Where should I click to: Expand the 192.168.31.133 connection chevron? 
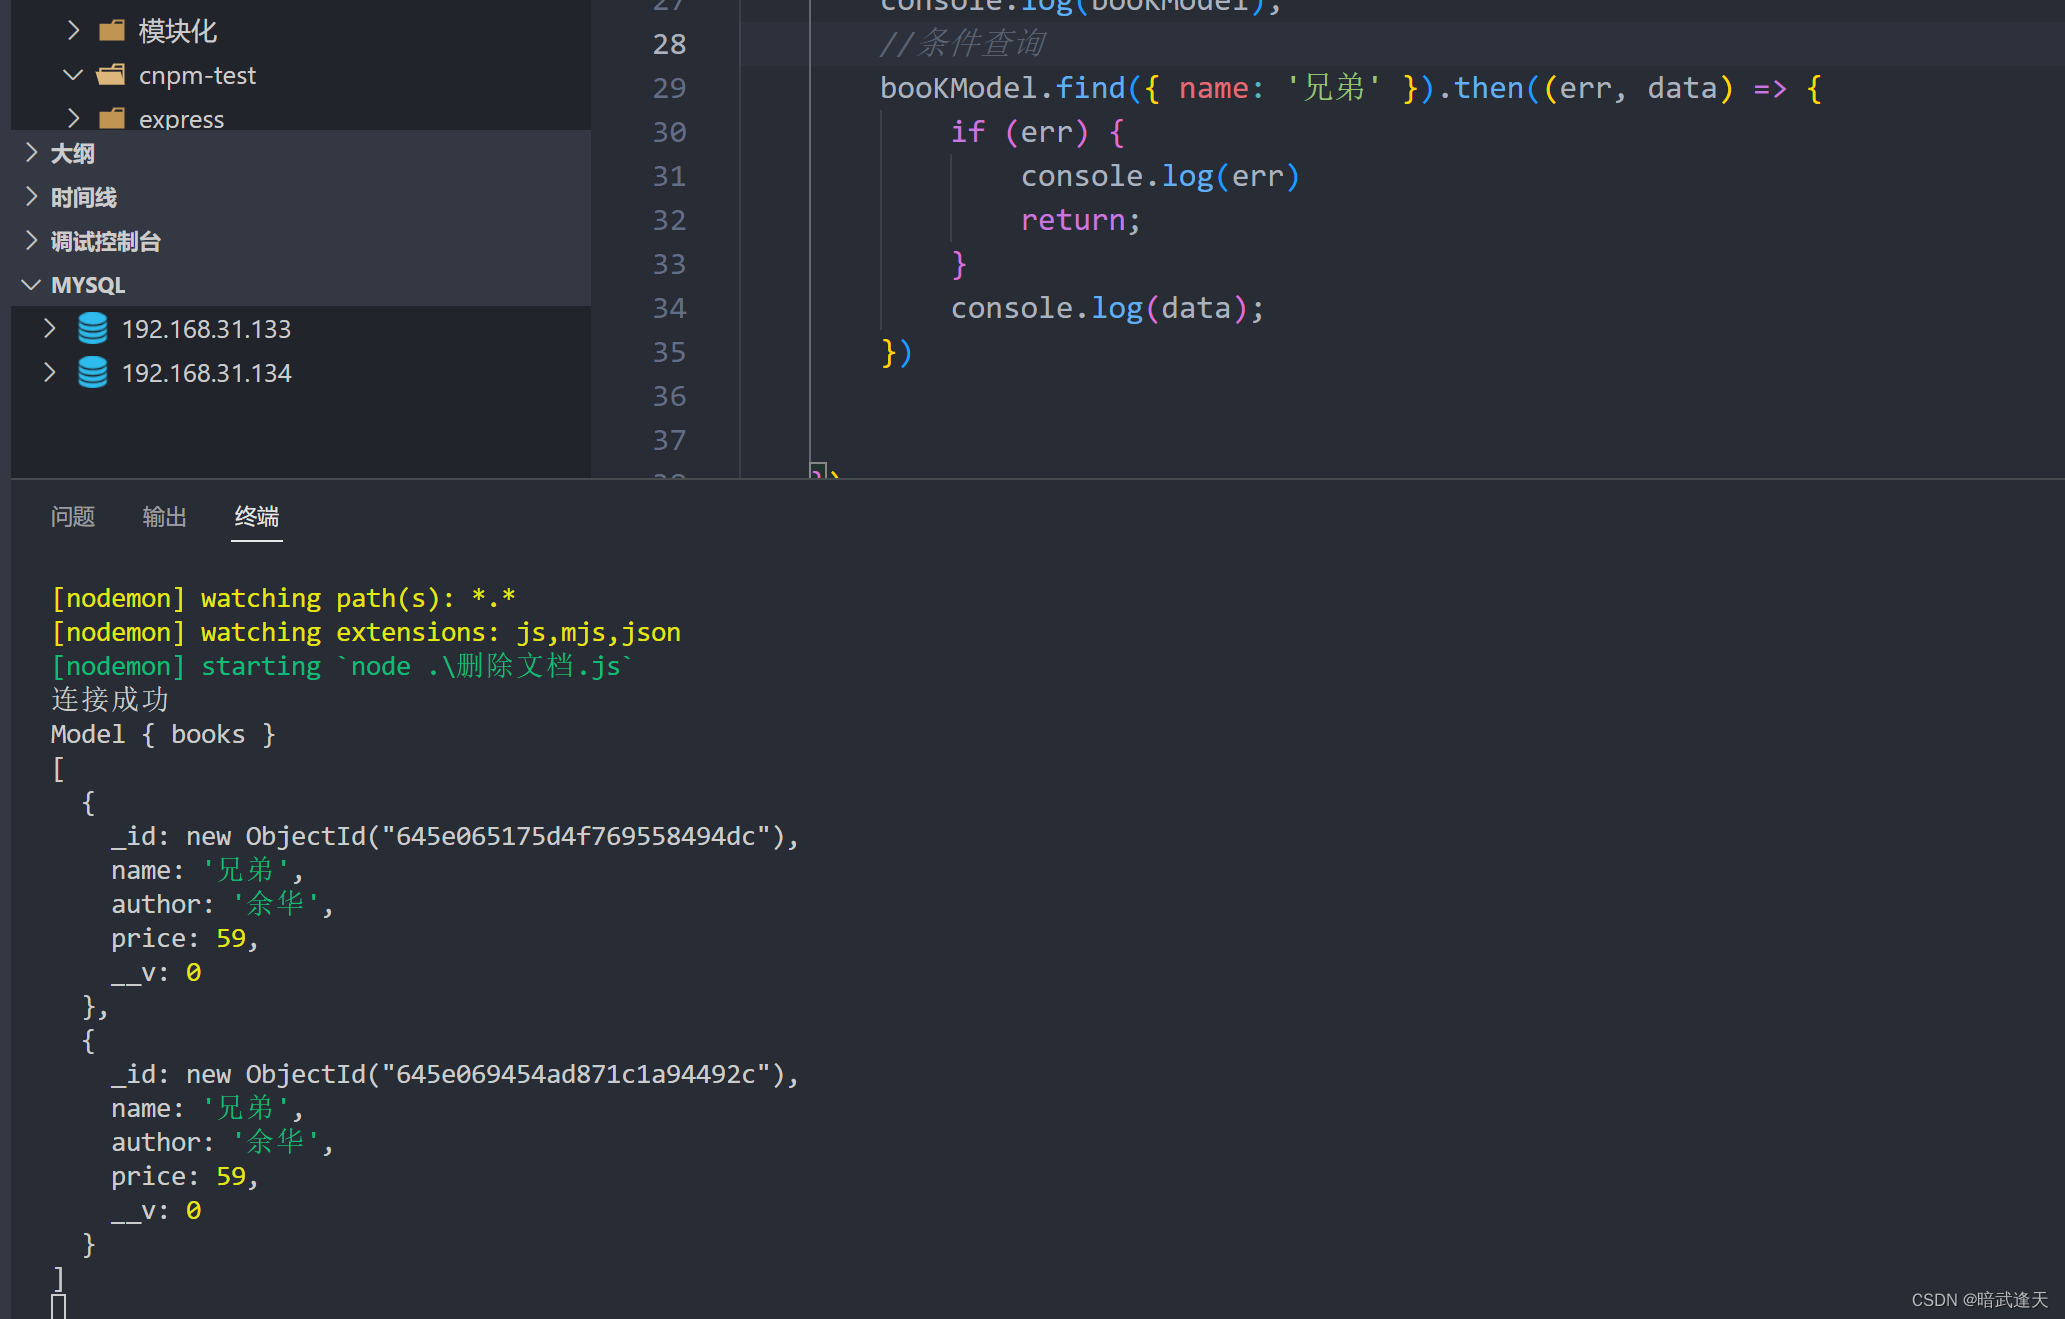50,329
